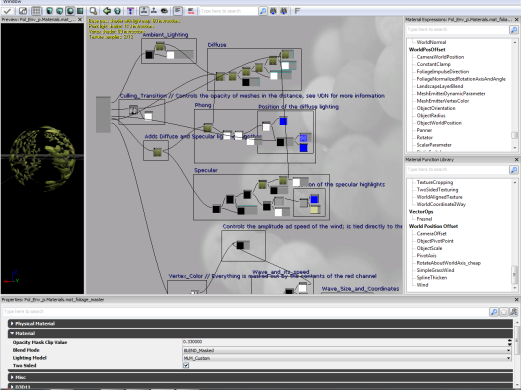This screenshot has height=390, width=523.
Task: Expand the Physical Material section
Action: [x=260, y=324]
